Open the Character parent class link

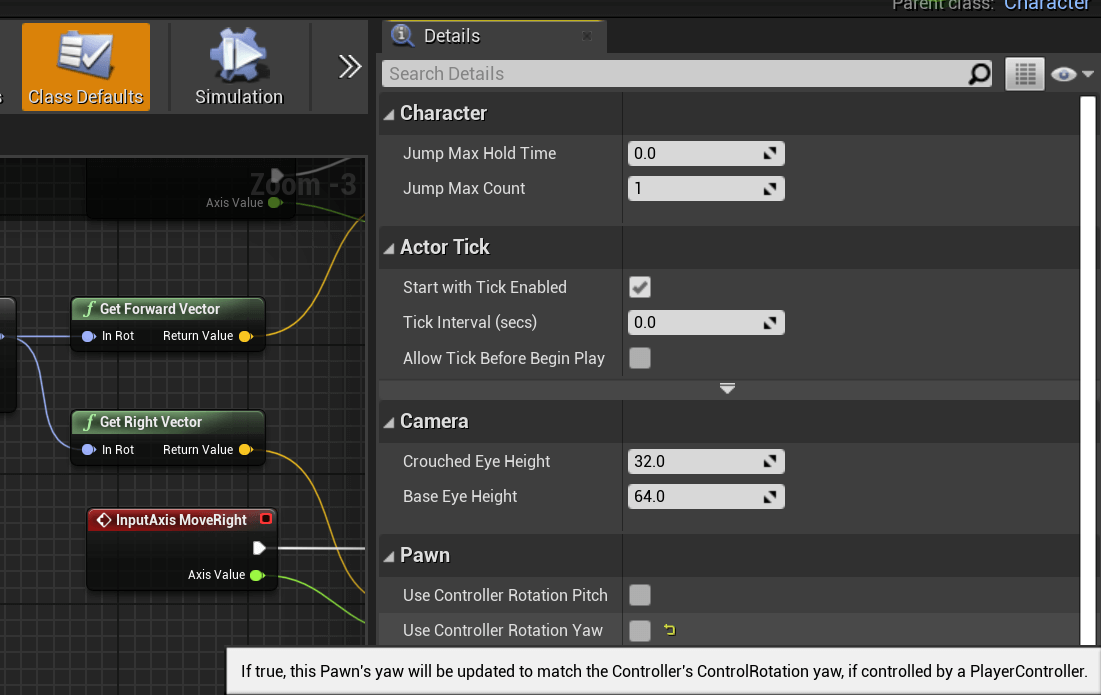(1046, 5)
